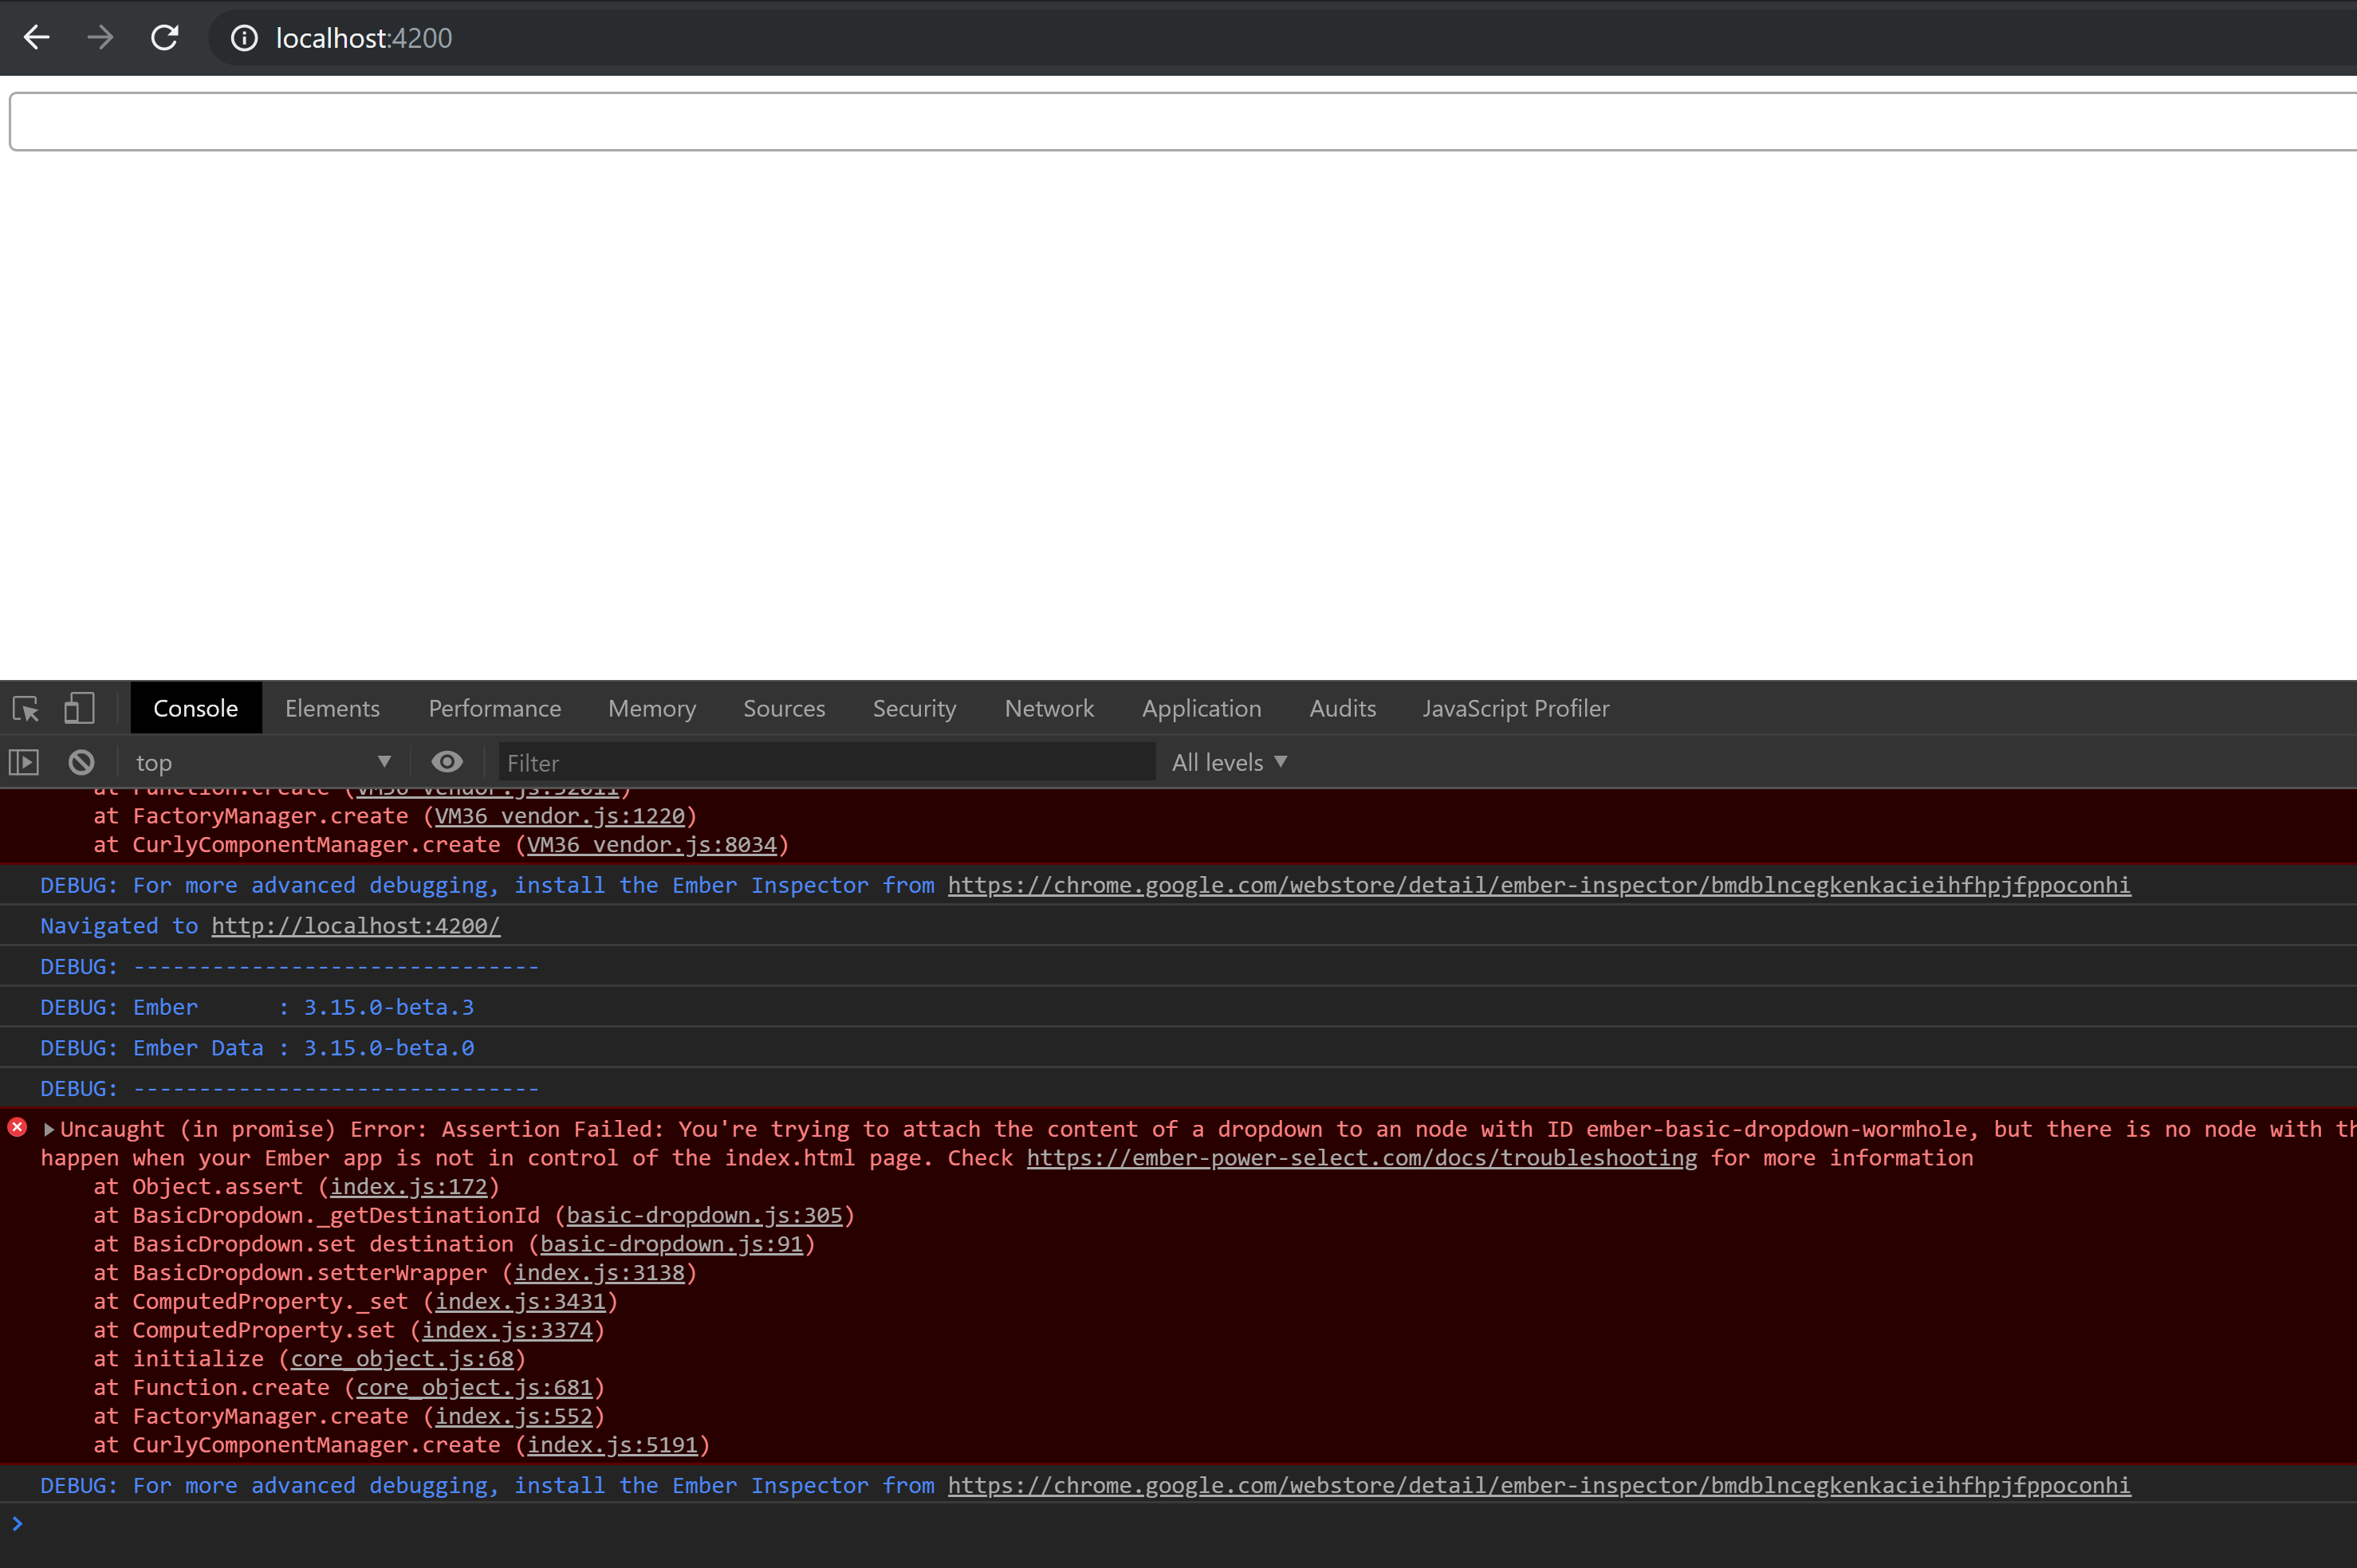Viewport: 2357px width, 1568px height.
Task: Select the inspect element tool
Action: coord(25,708)
